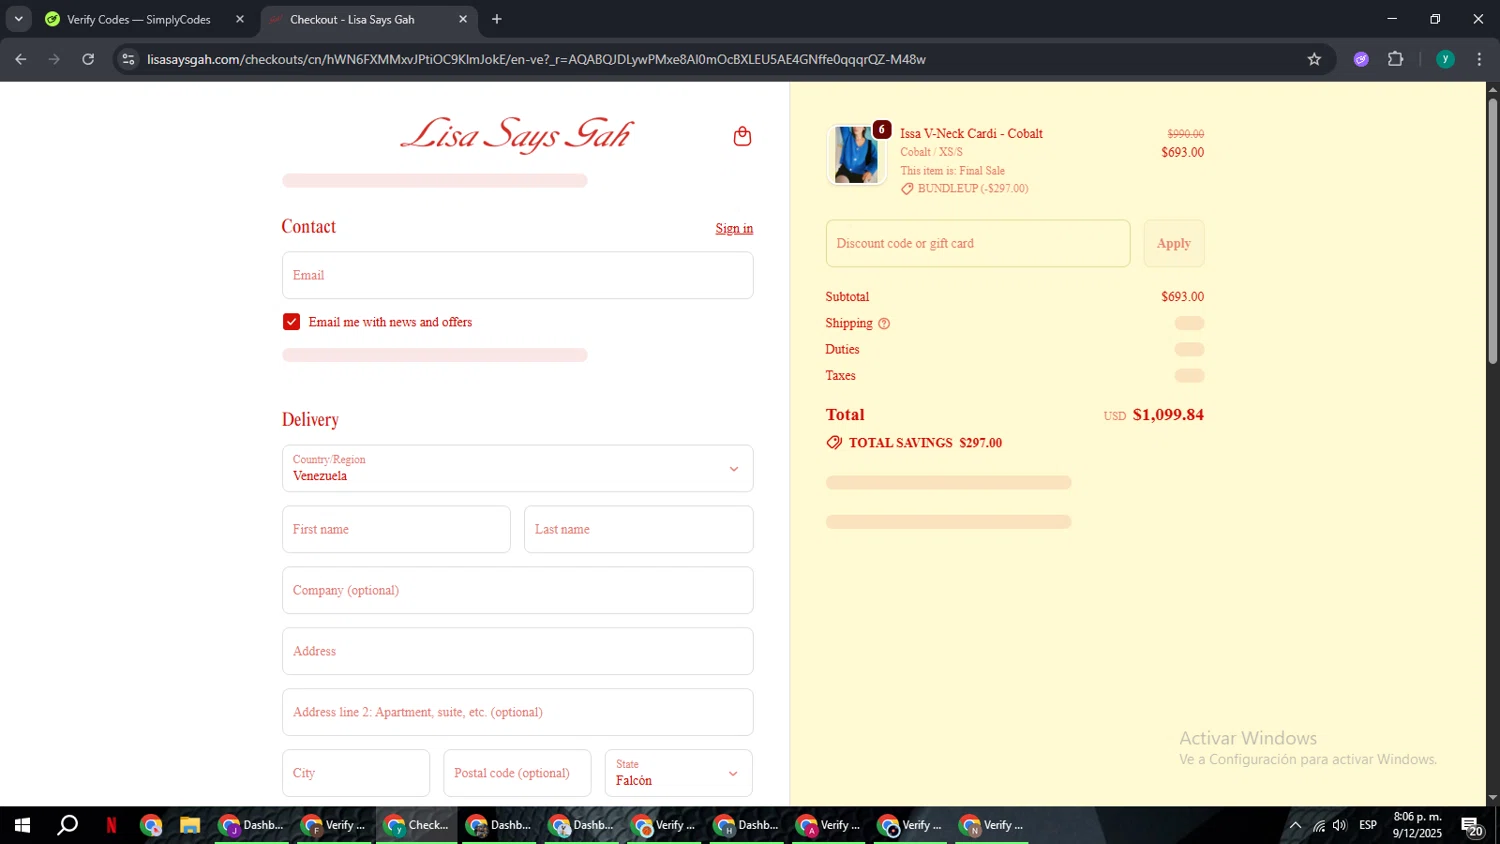Click the Company (optional) field

517,590
